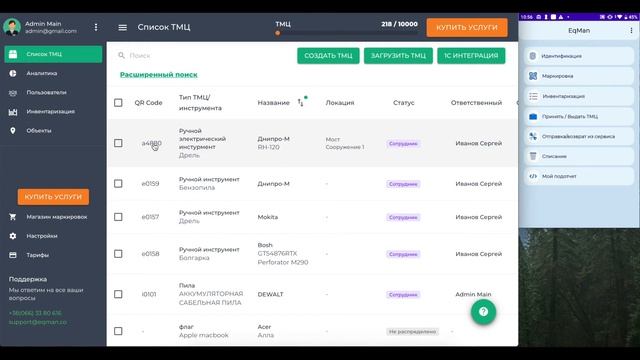Click the ЗАГРУЗИТЬ ТМЦ button
The width and height of the screenshot is (640, 360).
(398, 56)
